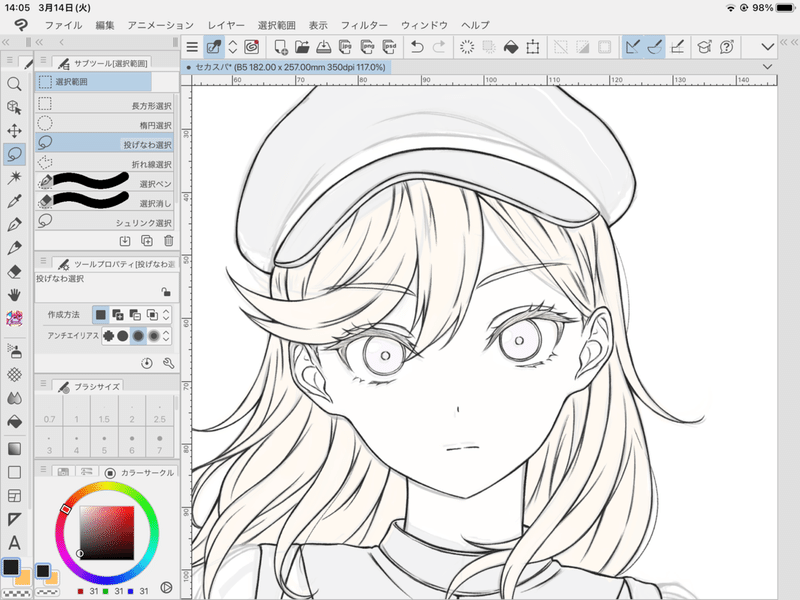
Task: Click the hue ring of color circle
Action: (x=107, y=486)
